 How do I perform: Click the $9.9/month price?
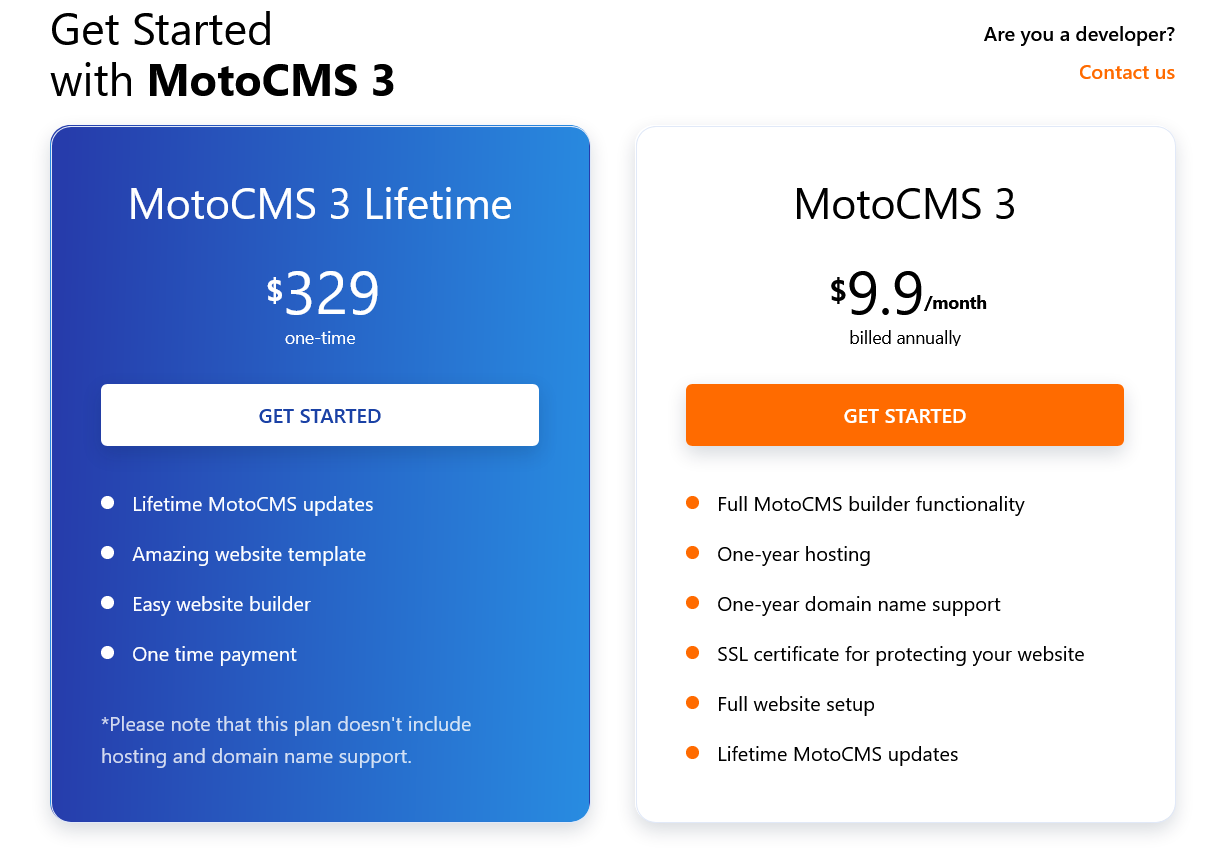click(906, 294)
